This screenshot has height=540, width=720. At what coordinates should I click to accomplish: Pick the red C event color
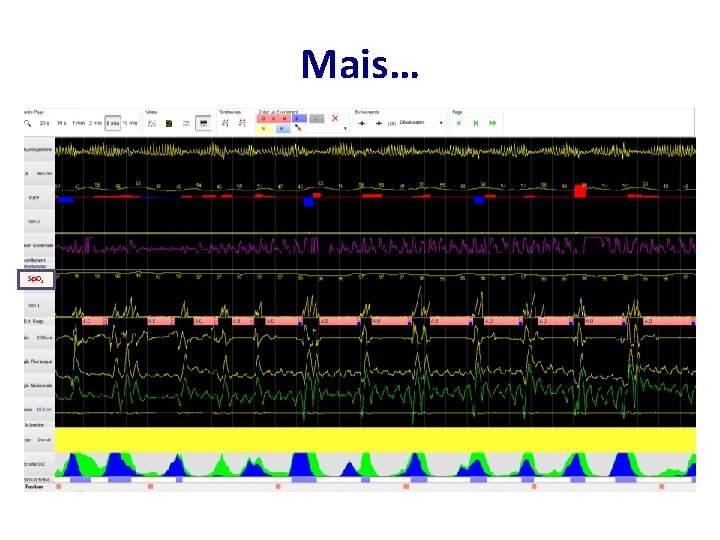pos(274,118)
